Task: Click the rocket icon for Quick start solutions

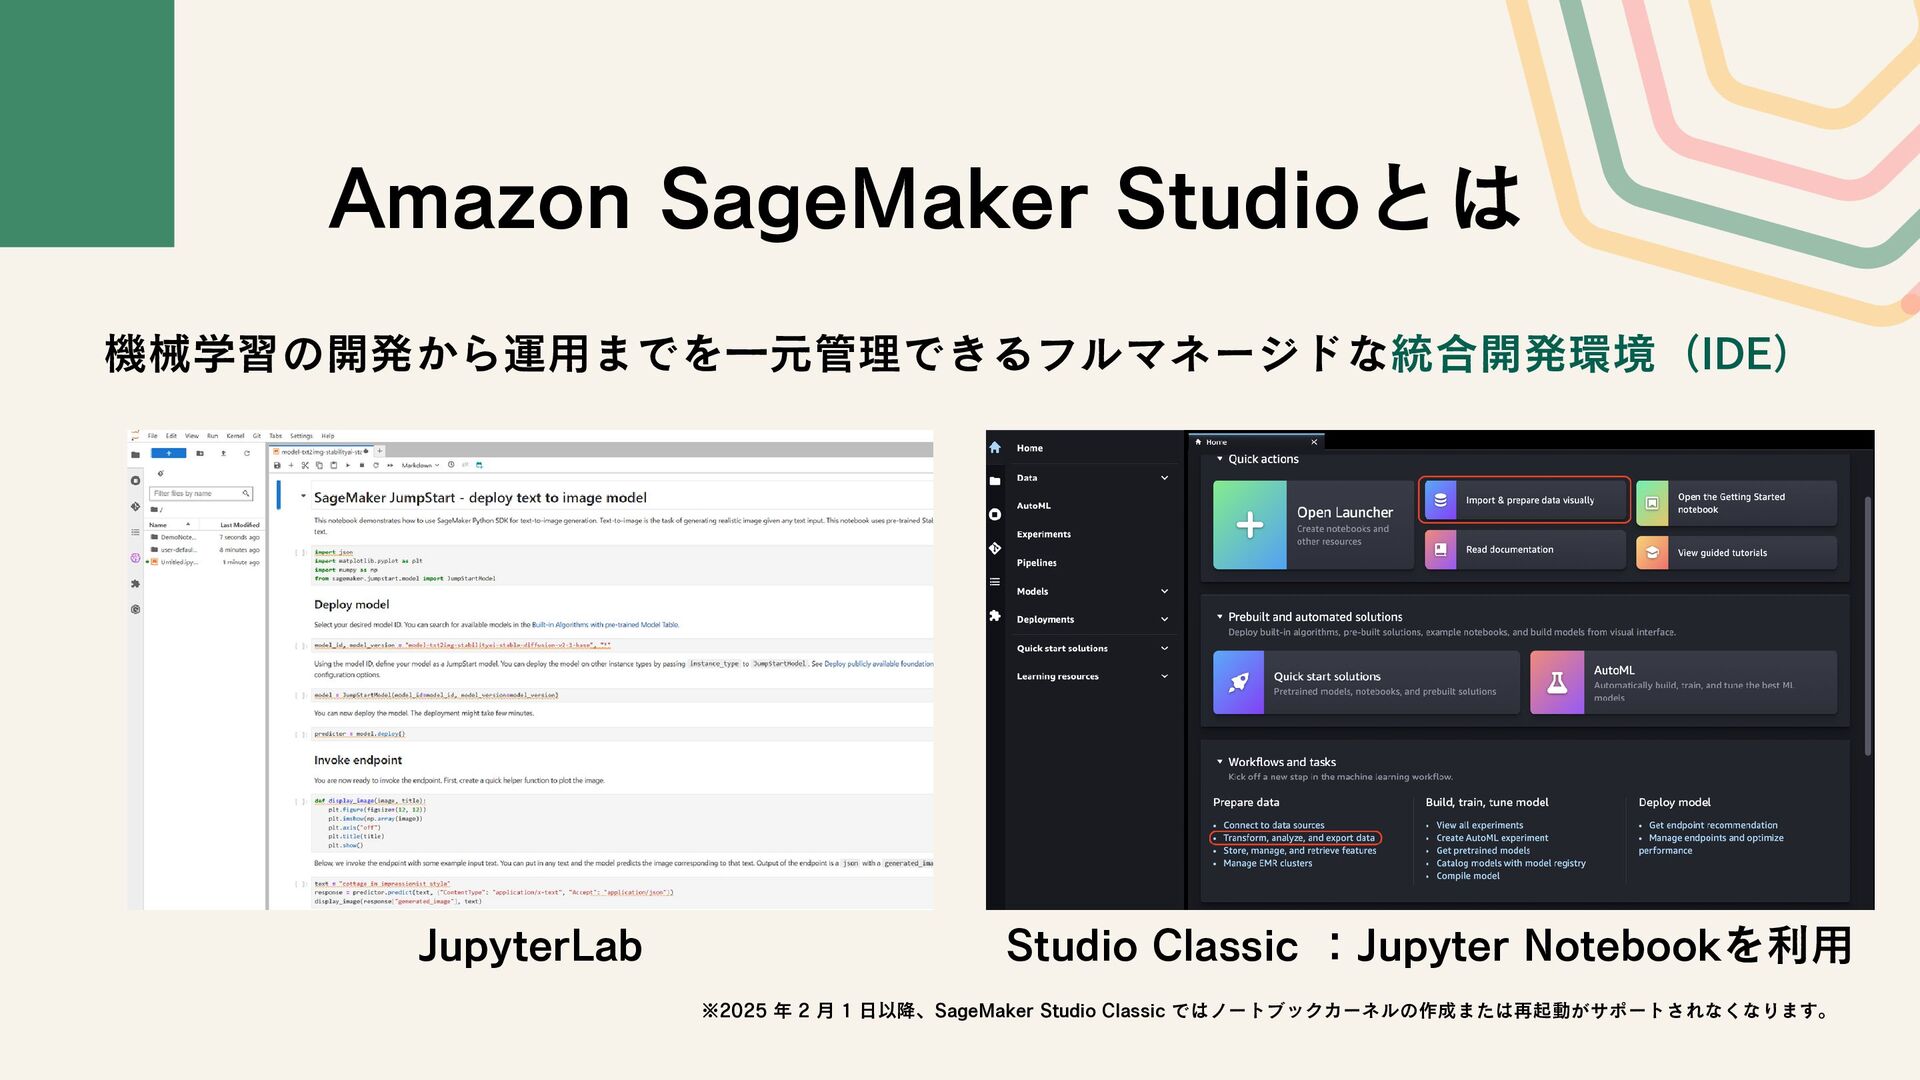Action: pos(1238,682)
